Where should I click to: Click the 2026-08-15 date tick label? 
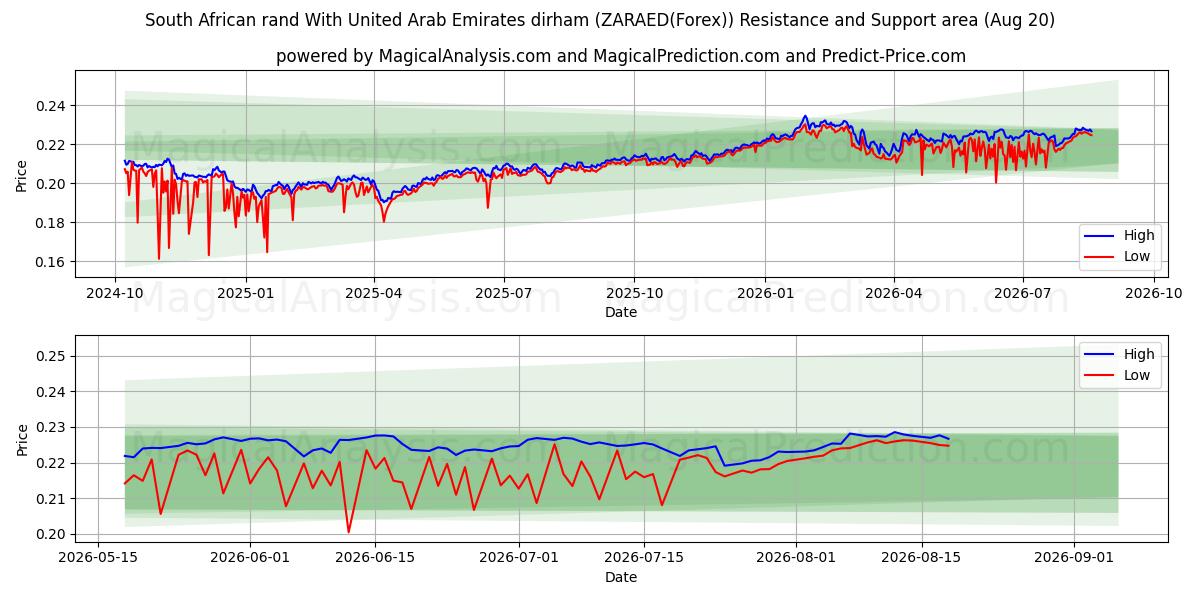tap(922, 558)
